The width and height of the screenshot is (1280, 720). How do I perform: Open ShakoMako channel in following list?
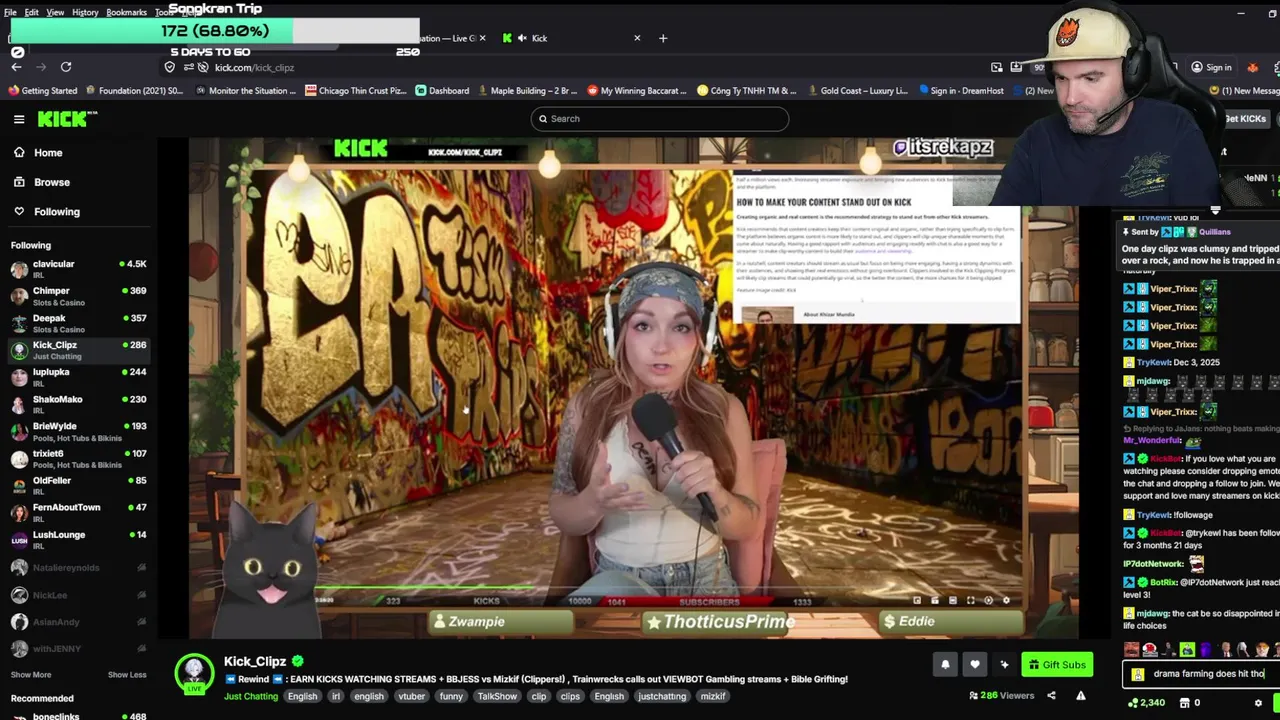pos(78,404)
